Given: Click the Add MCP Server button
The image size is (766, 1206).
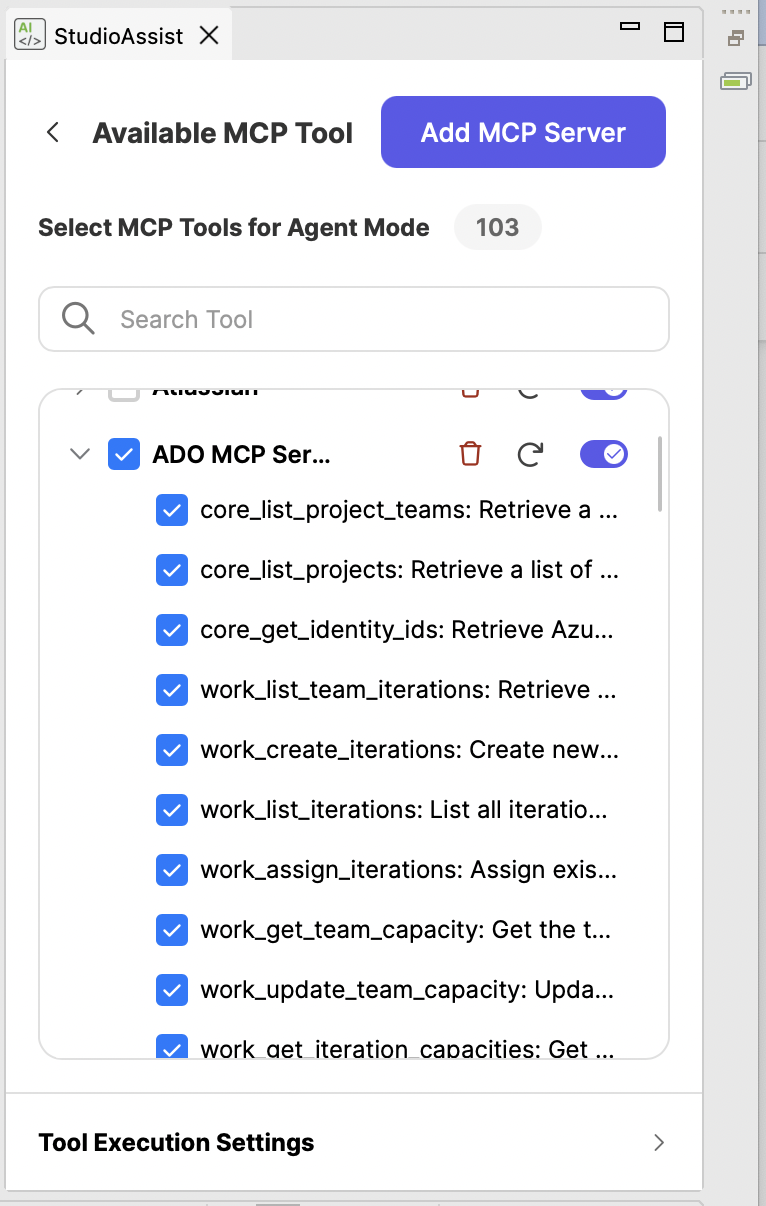Looking at the screenshot, I should pos(522,132).
